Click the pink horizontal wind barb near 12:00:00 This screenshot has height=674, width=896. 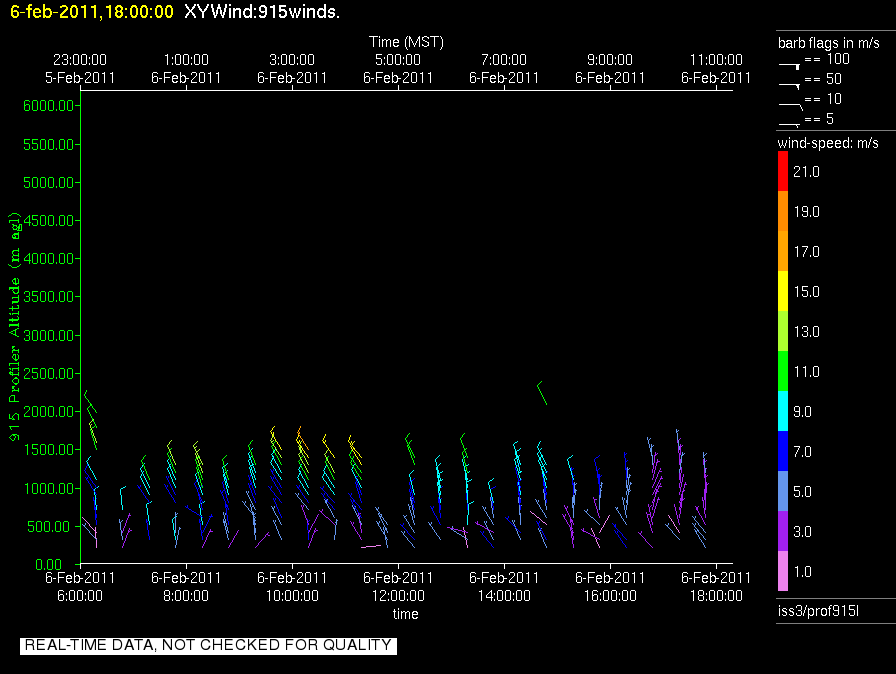pos(370,546)
